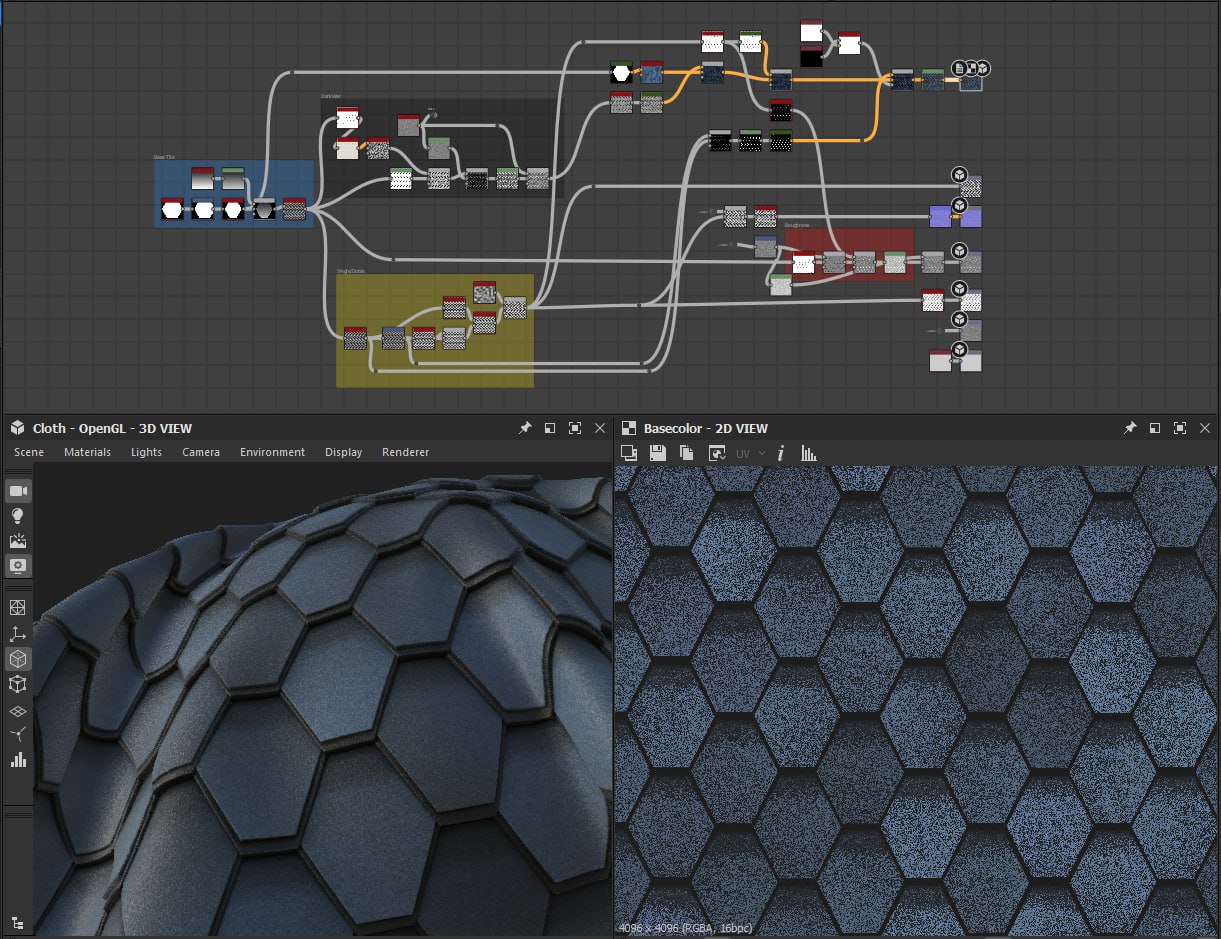Click the display settings monitor icon in 3D view

point(18,565)
